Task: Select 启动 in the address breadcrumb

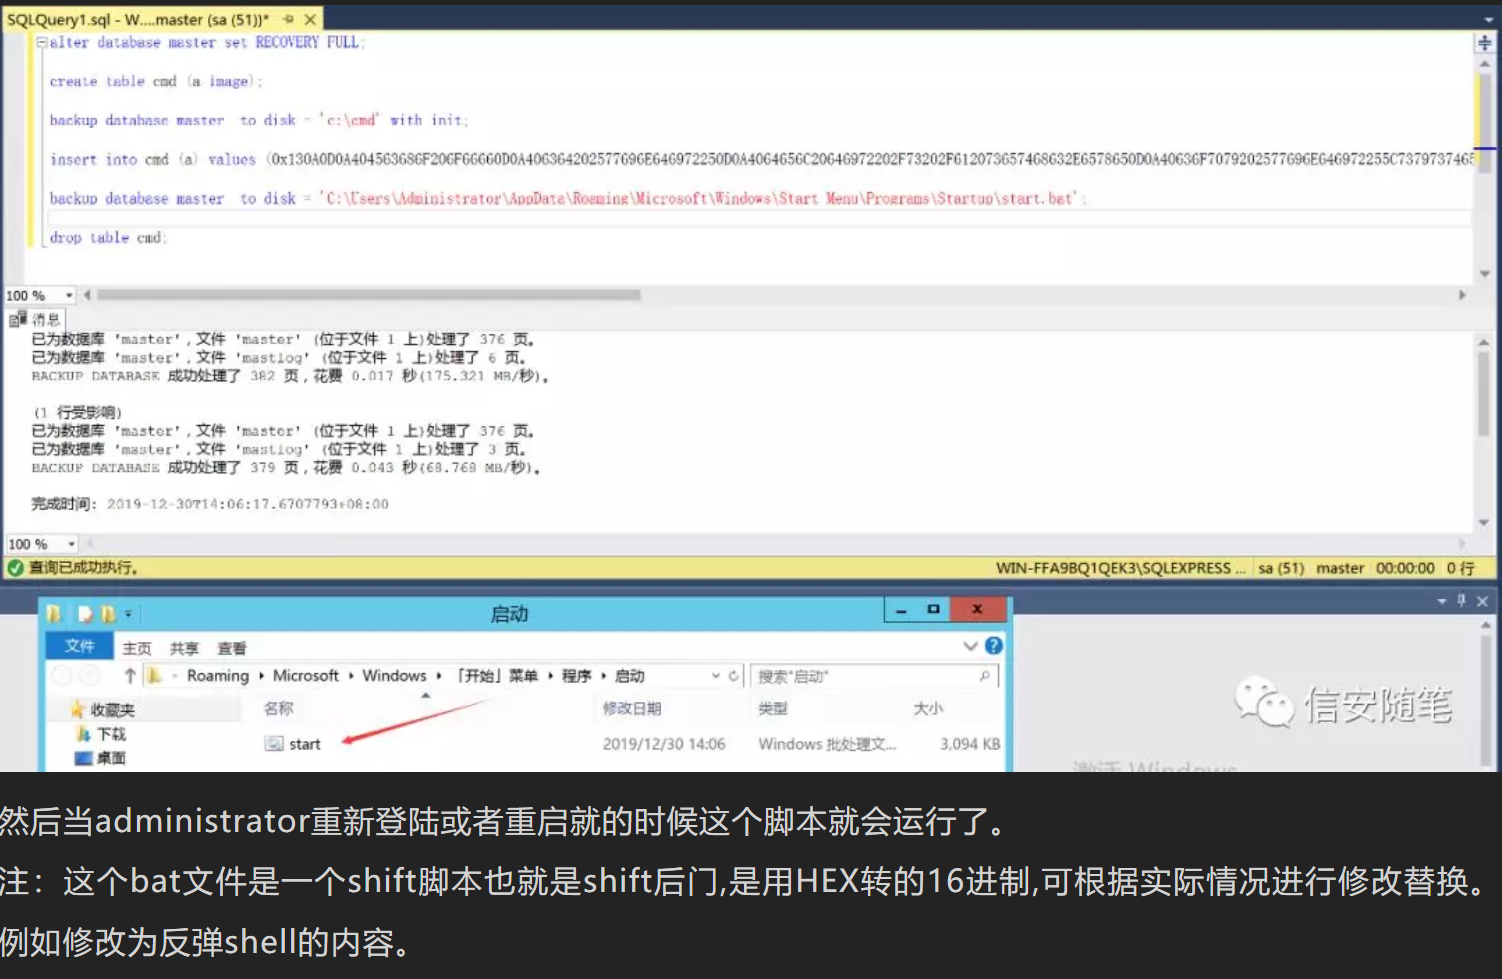Action: [630, 676]
